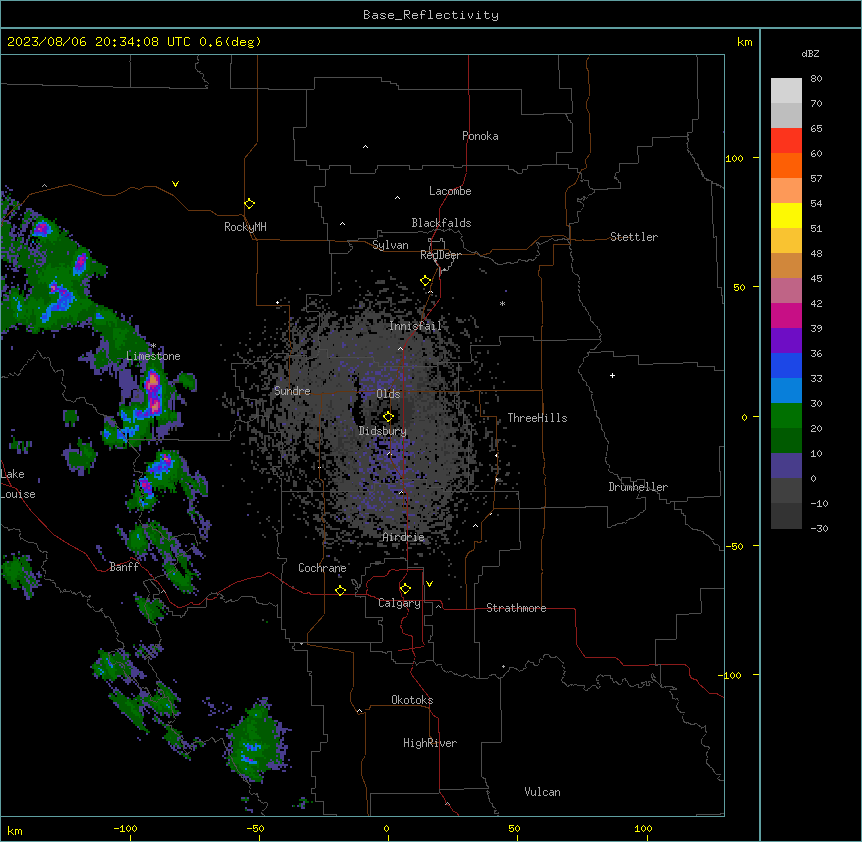Click the Sylvan town label
862x842 pixels.
click(x=390, y=245)
